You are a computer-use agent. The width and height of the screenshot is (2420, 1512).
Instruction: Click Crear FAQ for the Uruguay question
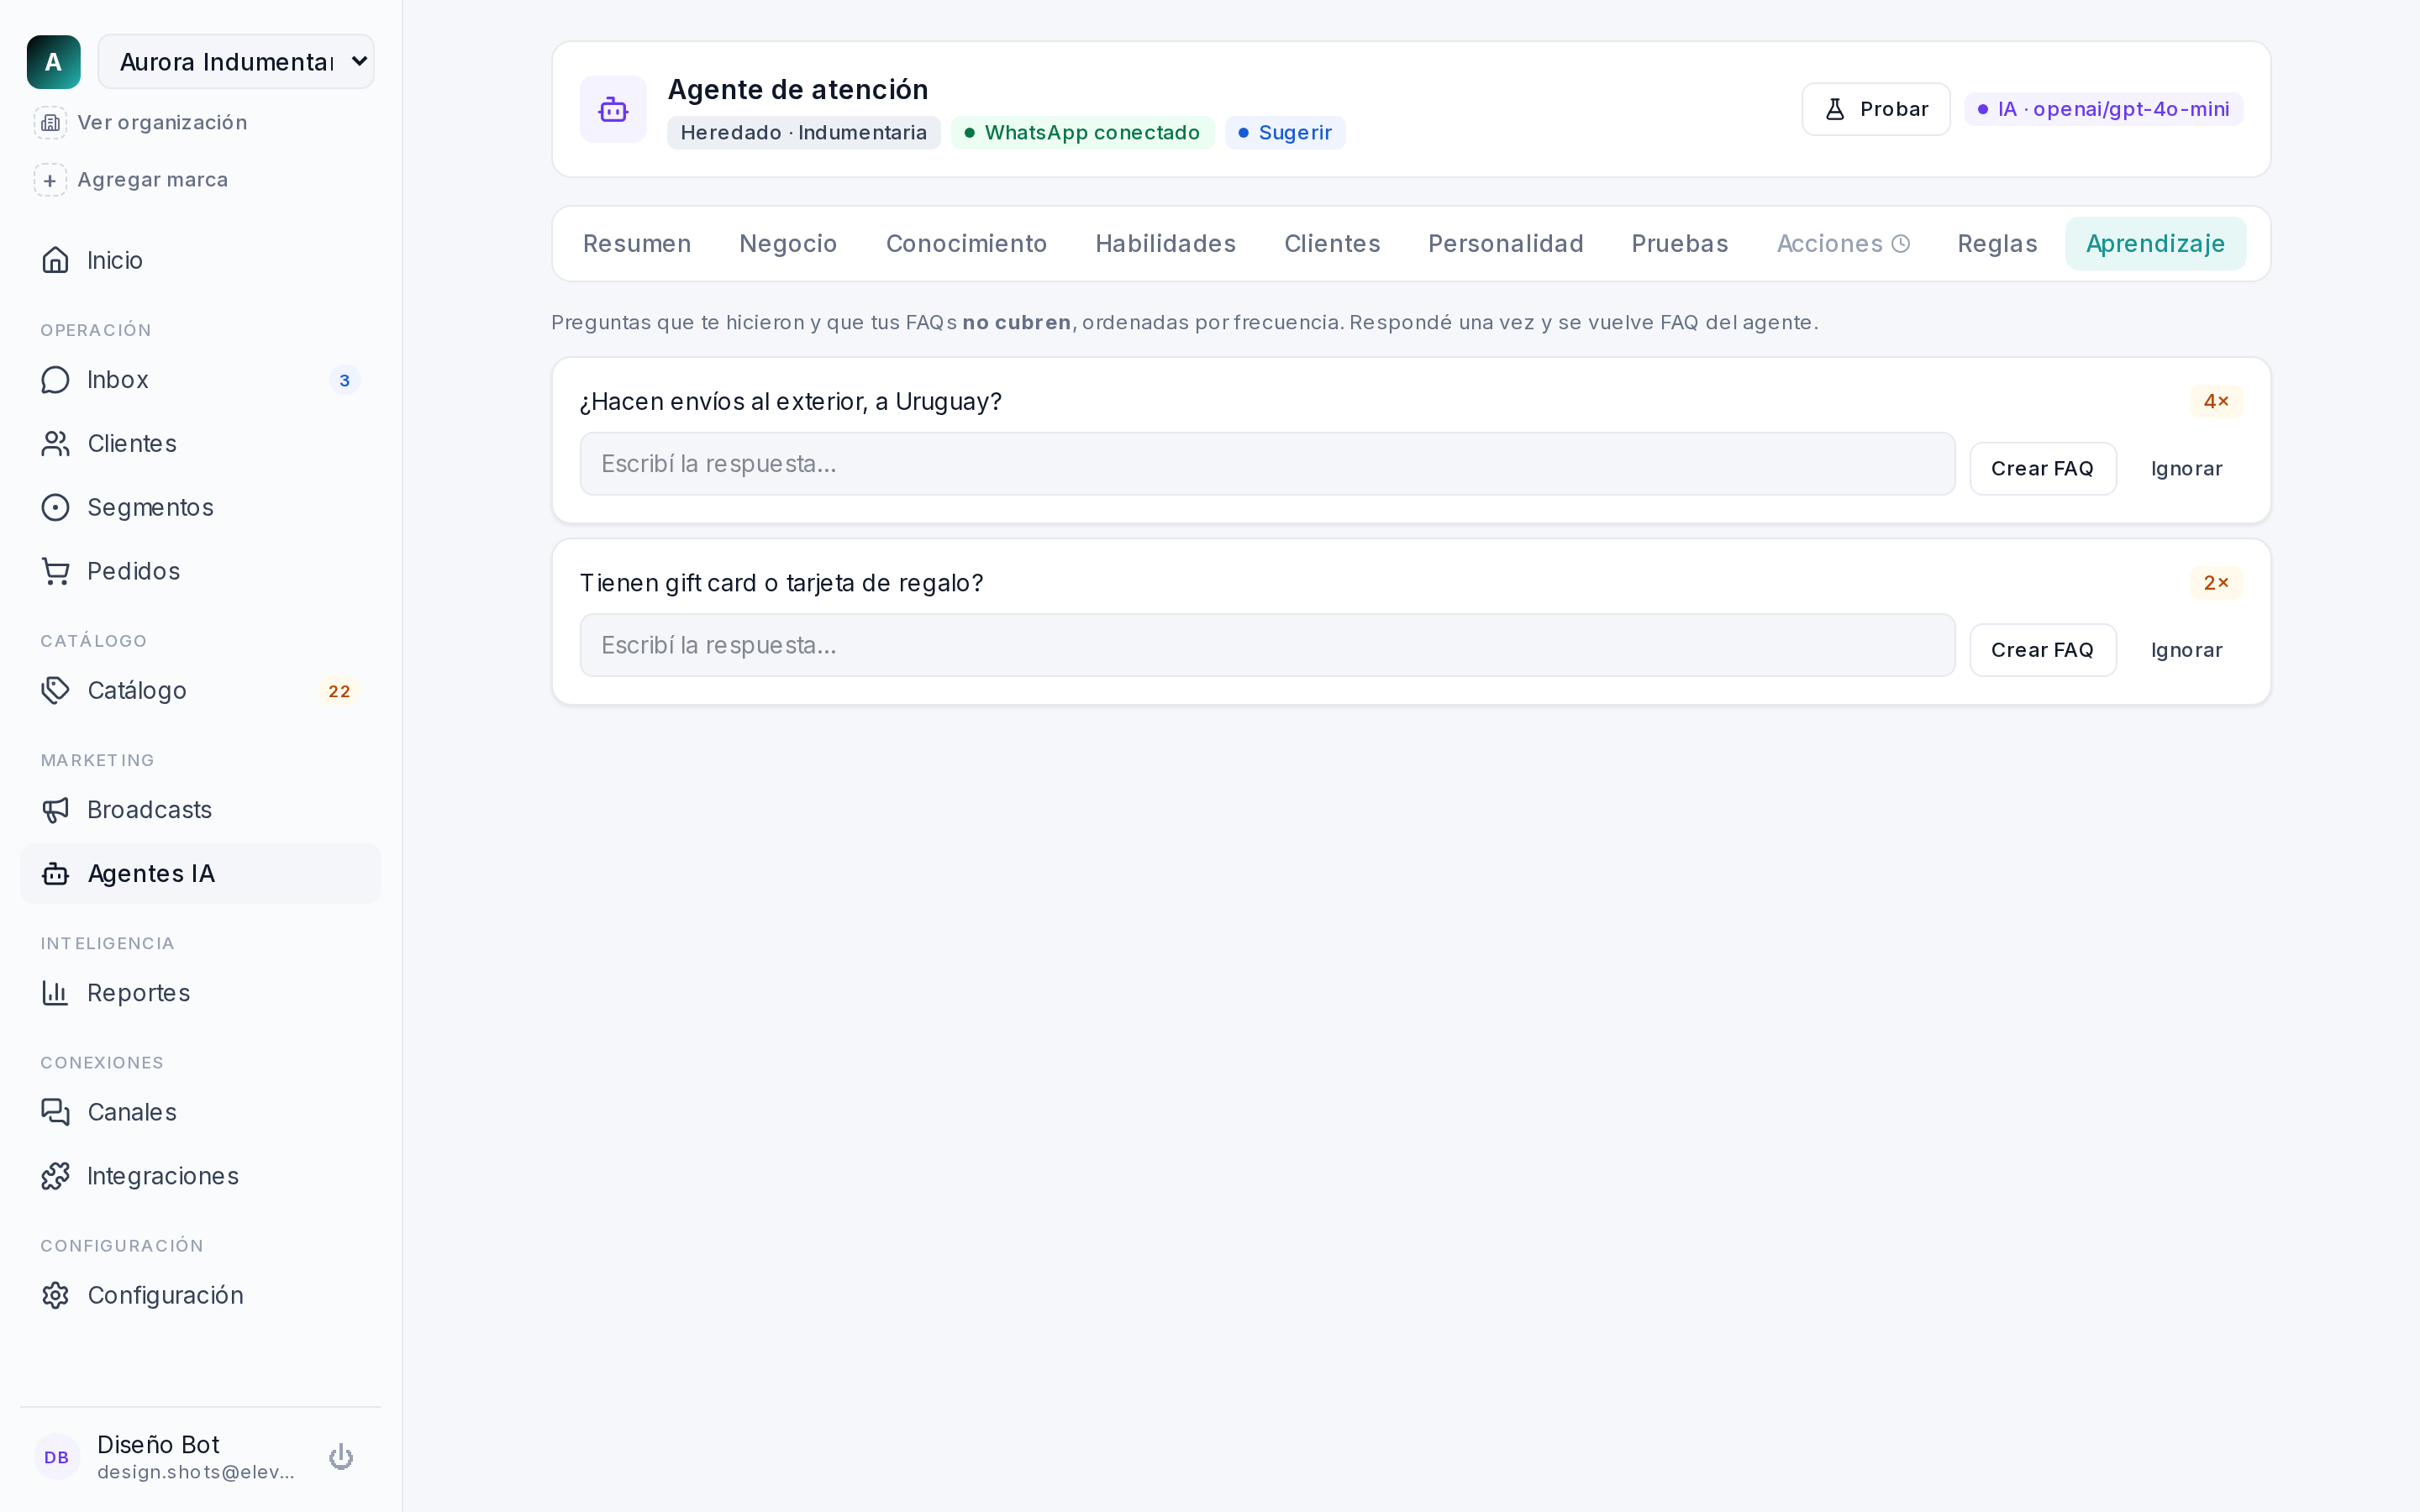click(x=2042, y=469)
